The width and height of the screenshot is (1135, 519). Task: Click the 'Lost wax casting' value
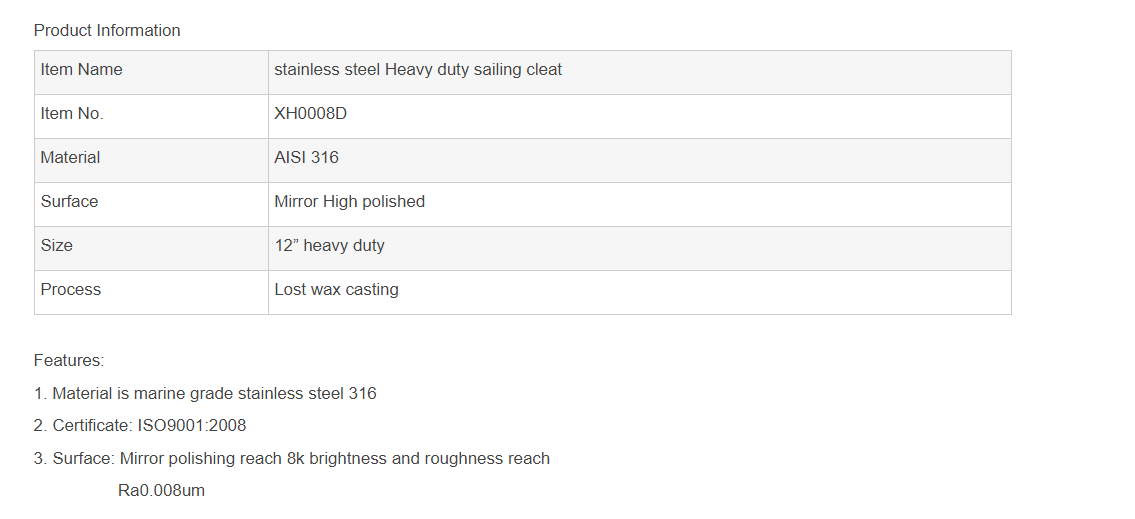[336, 290]
